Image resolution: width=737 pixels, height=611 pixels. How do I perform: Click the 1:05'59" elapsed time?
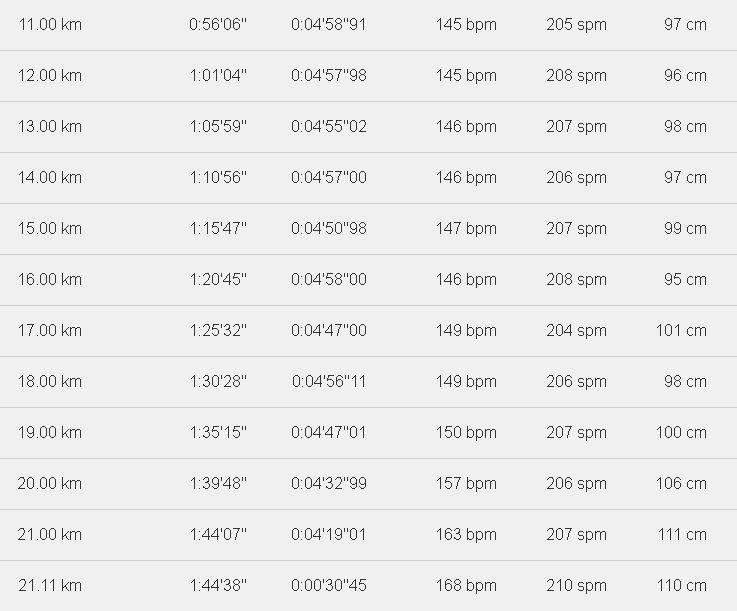(x=218, y=126)
